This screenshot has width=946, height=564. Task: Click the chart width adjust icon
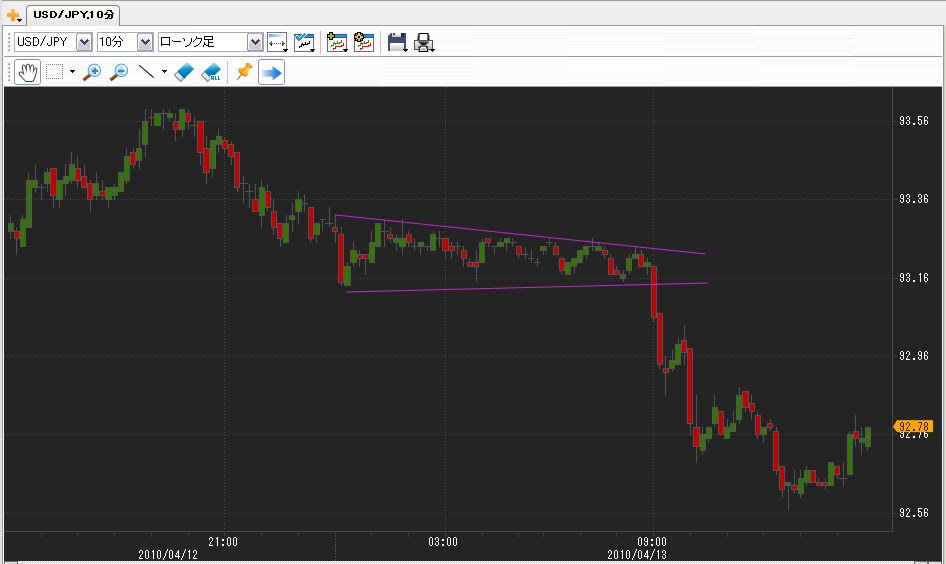click(x=278, y=43)
